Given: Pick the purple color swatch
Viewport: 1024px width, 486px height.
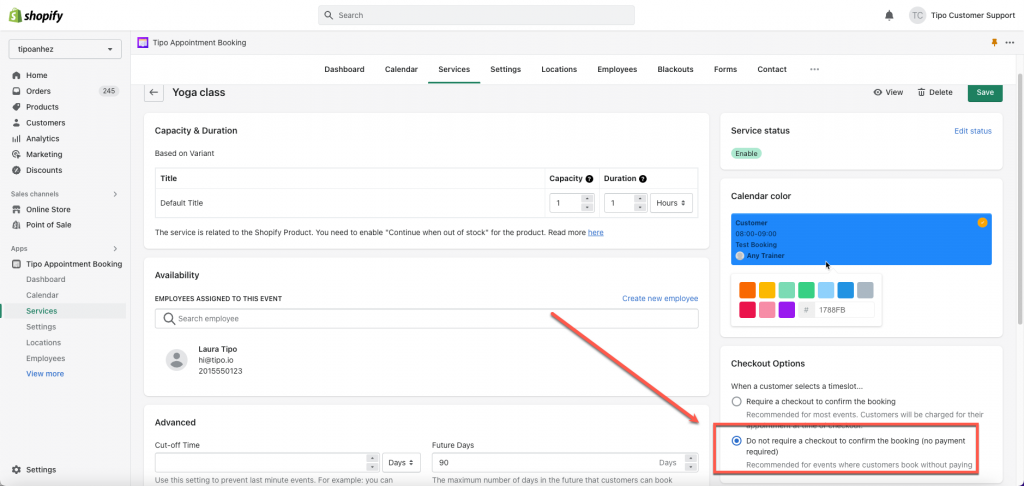Looking at the screenshot, I should [x=787, y=310].
